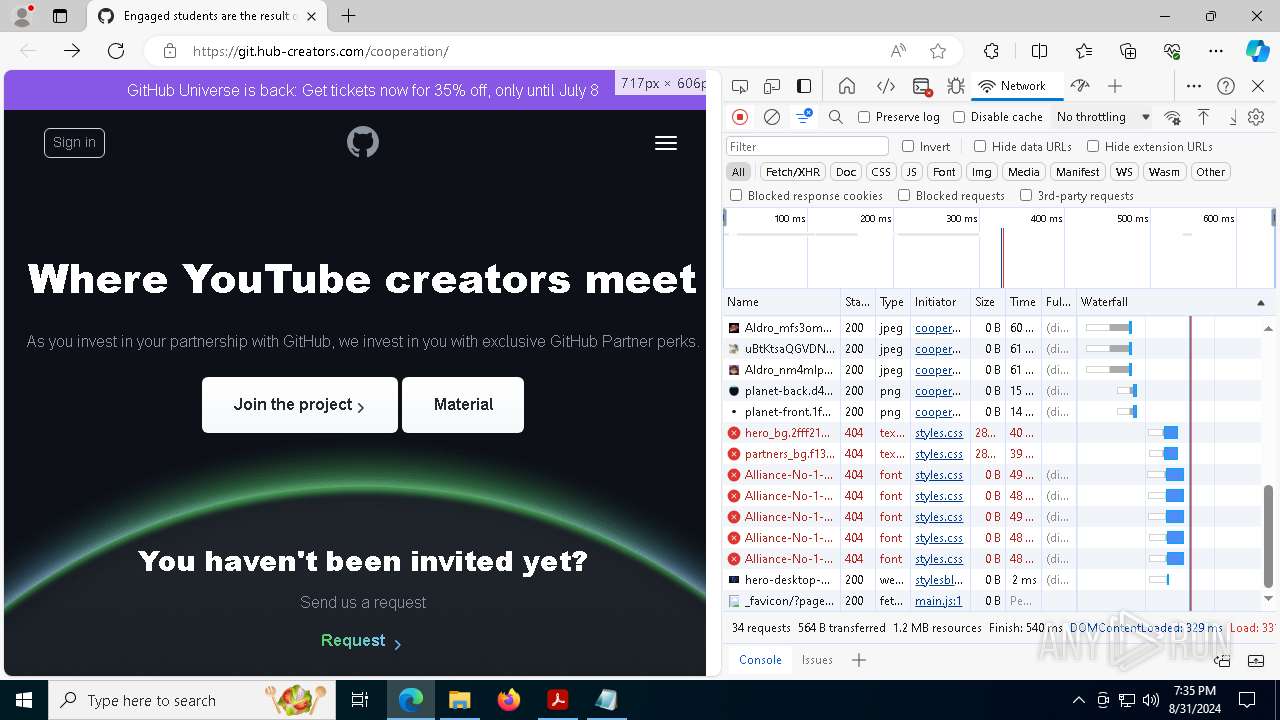Show hidden system tray icons chevron
Screen dimensions: 1280x720
pyautogui.click(x=1078, y=700)
